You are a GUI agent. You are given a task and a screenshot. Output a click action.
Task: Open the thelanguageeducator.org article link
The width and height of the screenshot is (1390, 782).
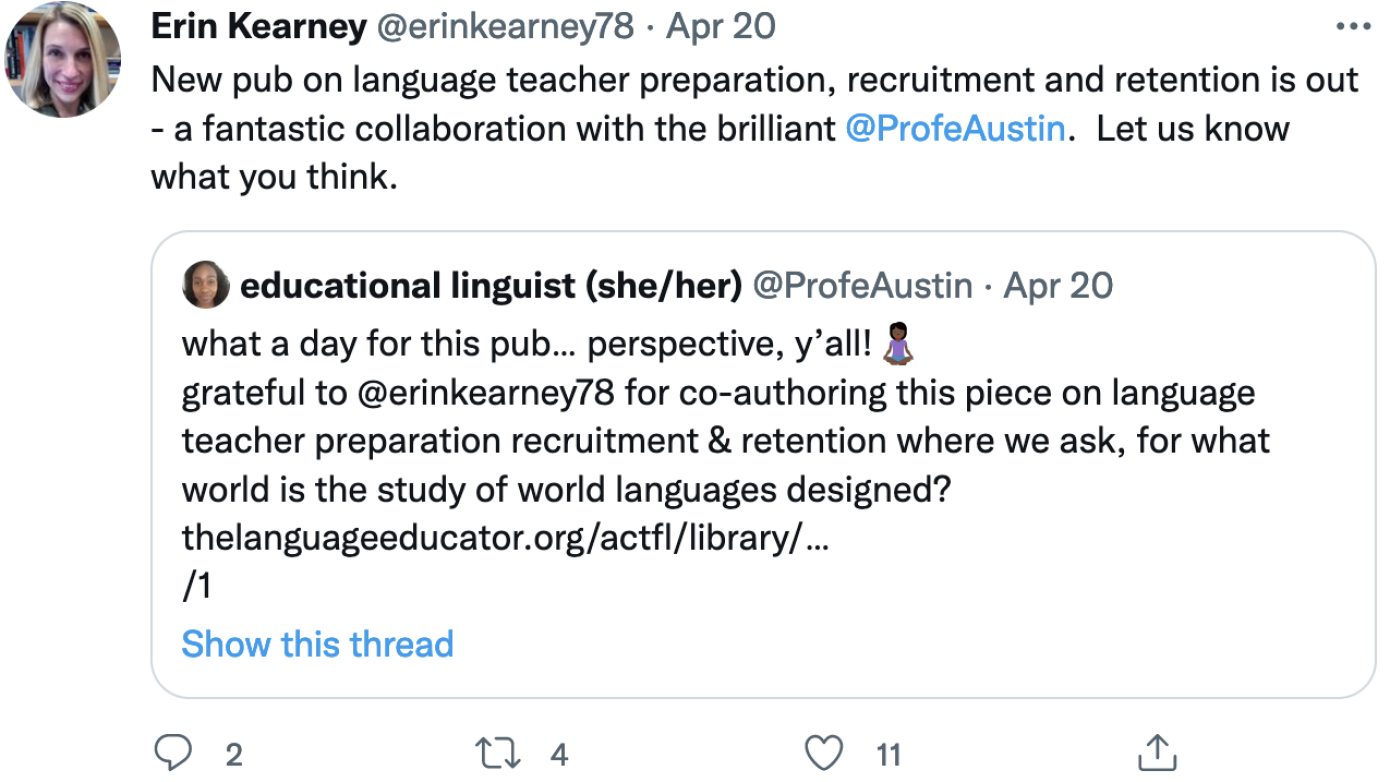coord(505,538)
